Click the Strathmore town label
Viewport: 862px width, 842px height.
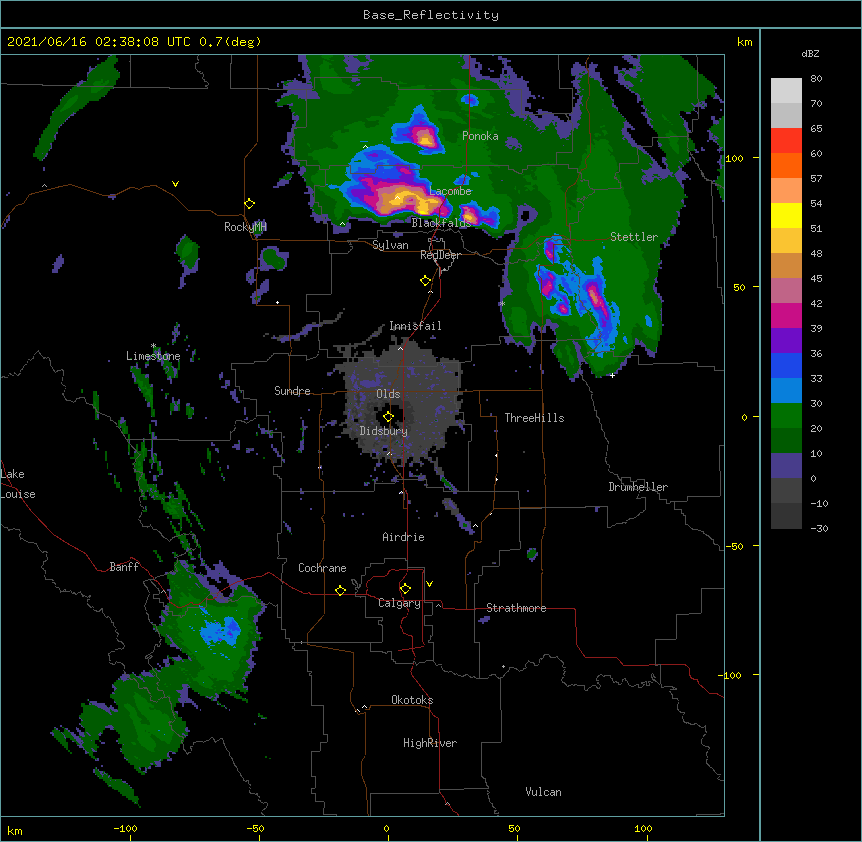[516, 608]
